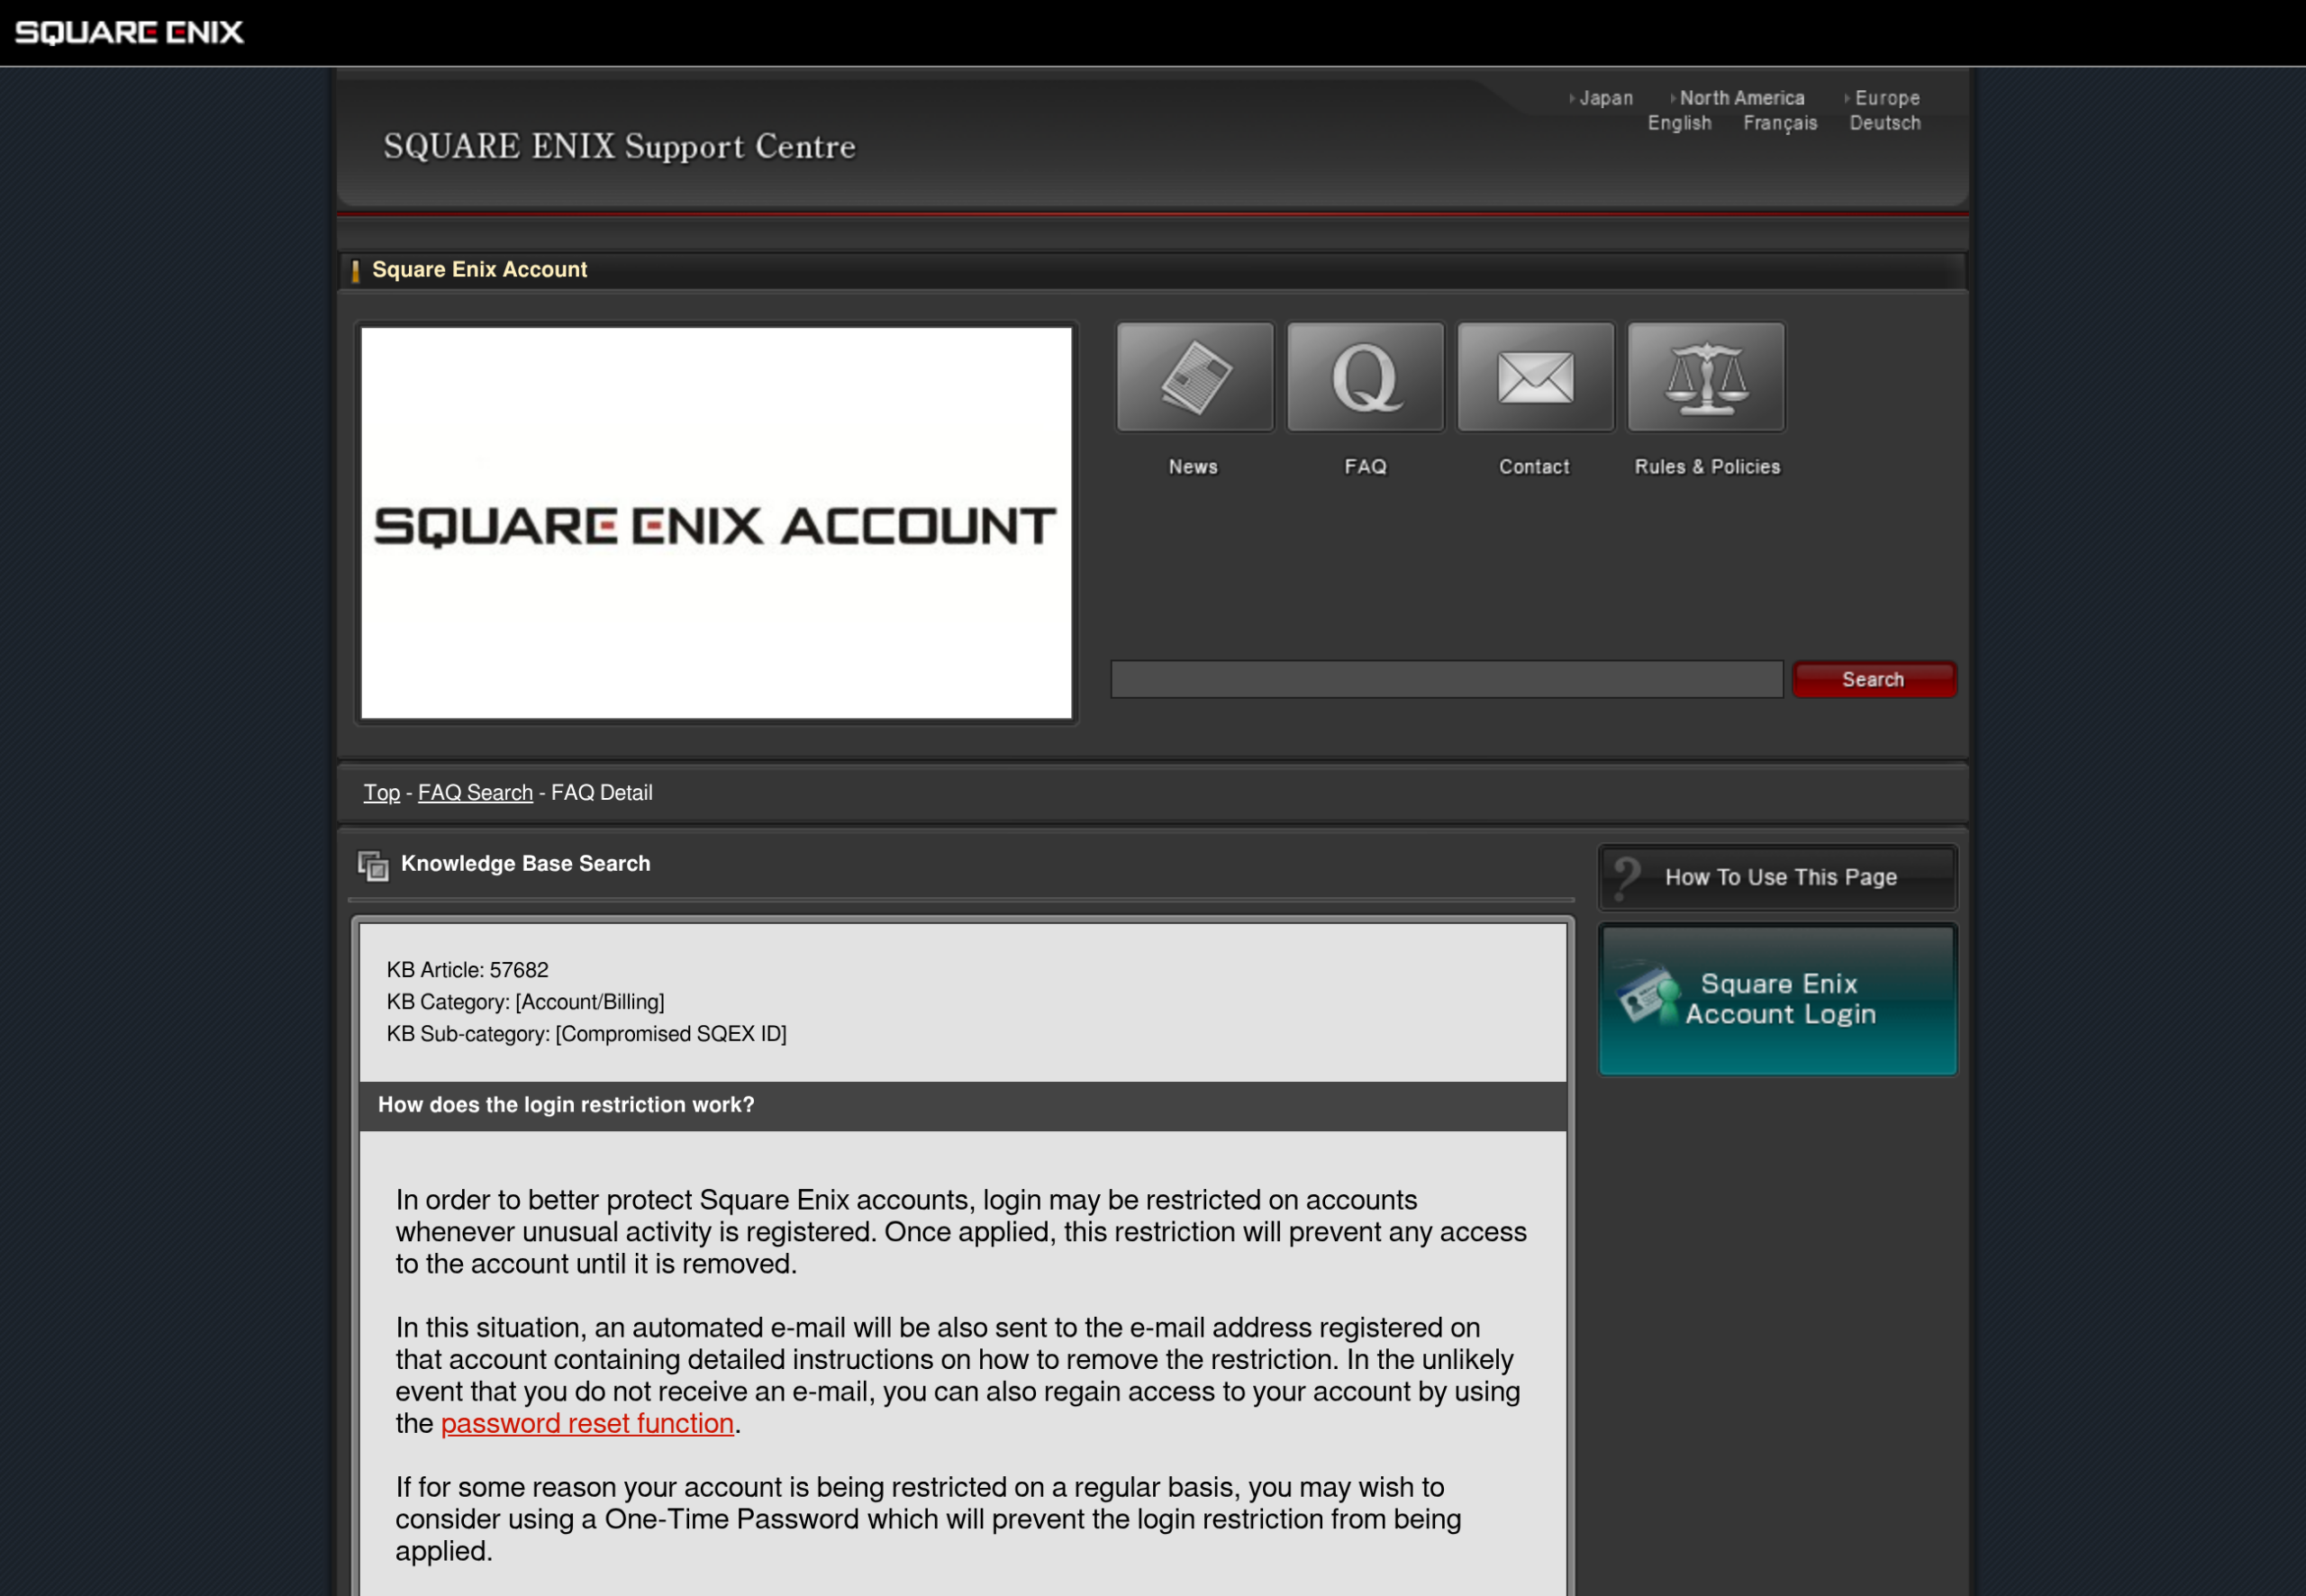Click the Knowledge Base Search heading text
This screenshot has width=2306, height=1596.
coord(525,864)
